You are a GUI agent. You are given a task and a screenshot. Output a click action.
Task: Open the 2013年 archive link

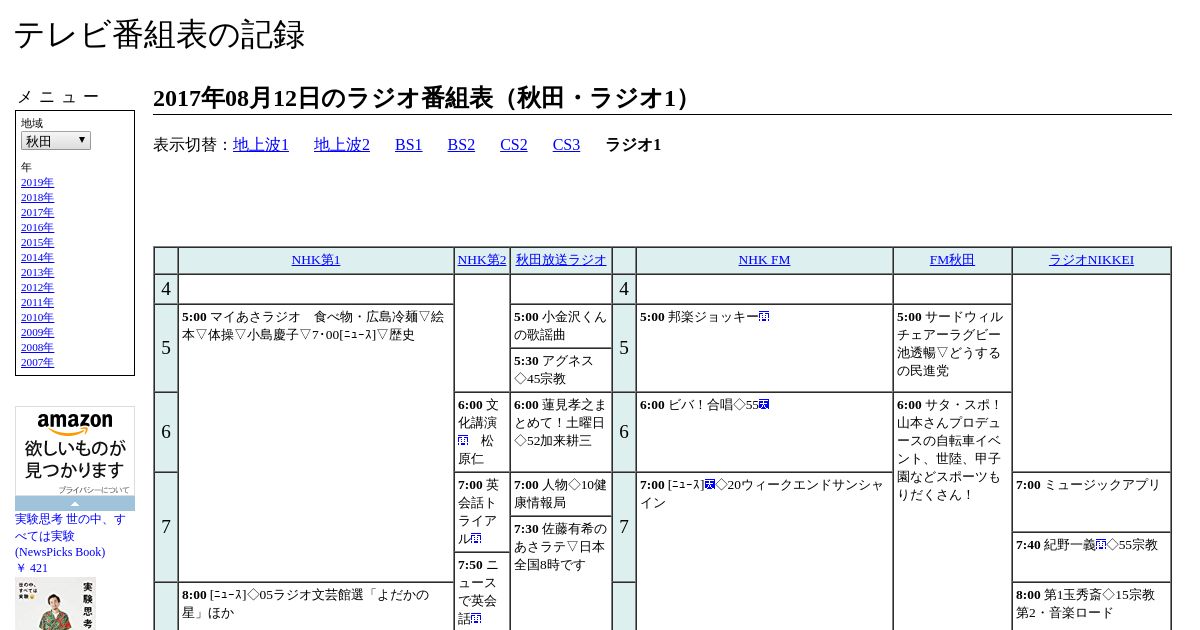[37, 273]
